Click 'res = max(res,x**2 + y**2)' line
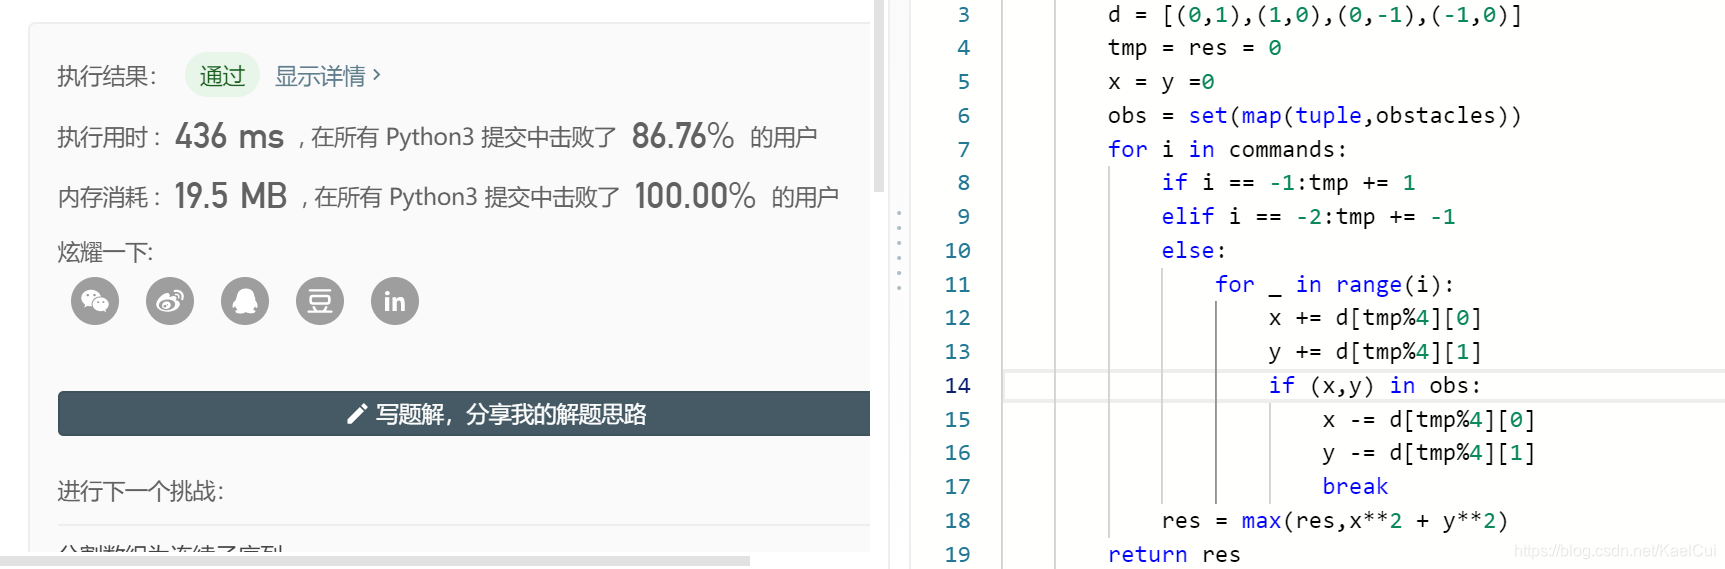 [x=1334, y=520]
